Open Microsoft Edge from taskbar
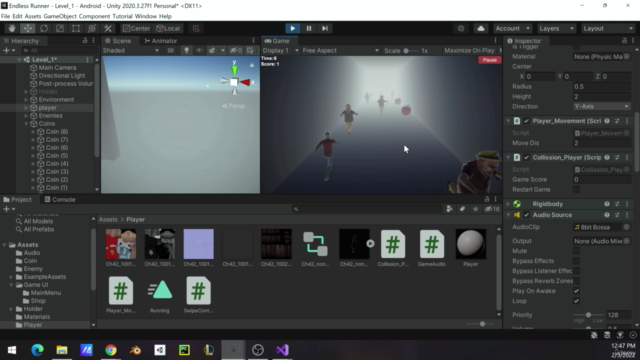Screen dimensions: 640x360 (37, 350)
